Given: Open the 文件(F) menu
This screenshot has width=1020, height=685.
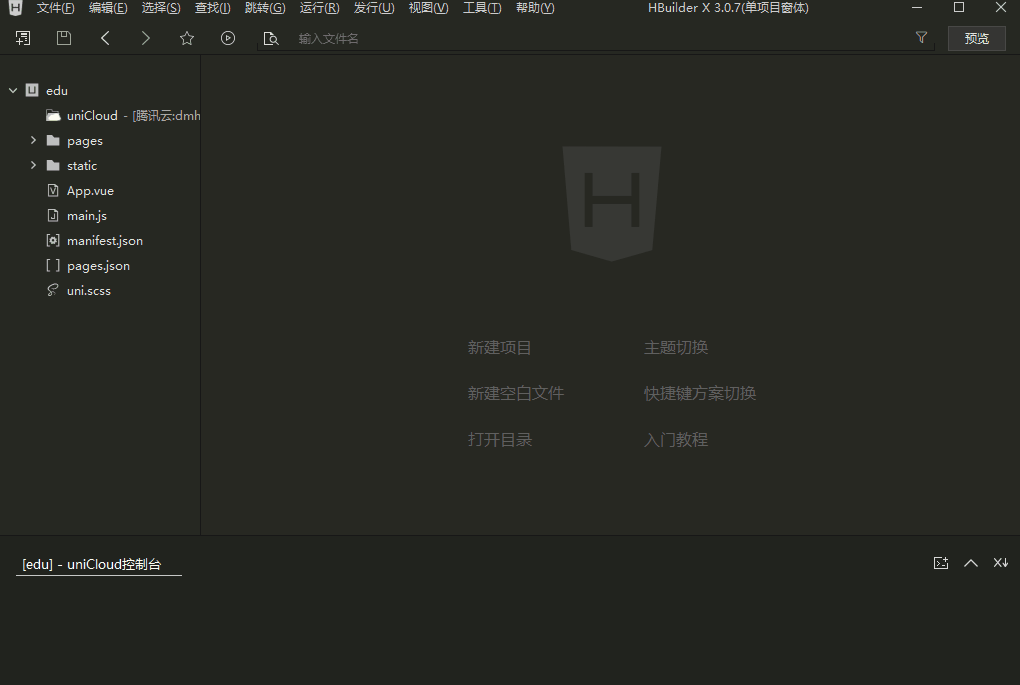Looking at the screenshot, I should click(55, 8).
